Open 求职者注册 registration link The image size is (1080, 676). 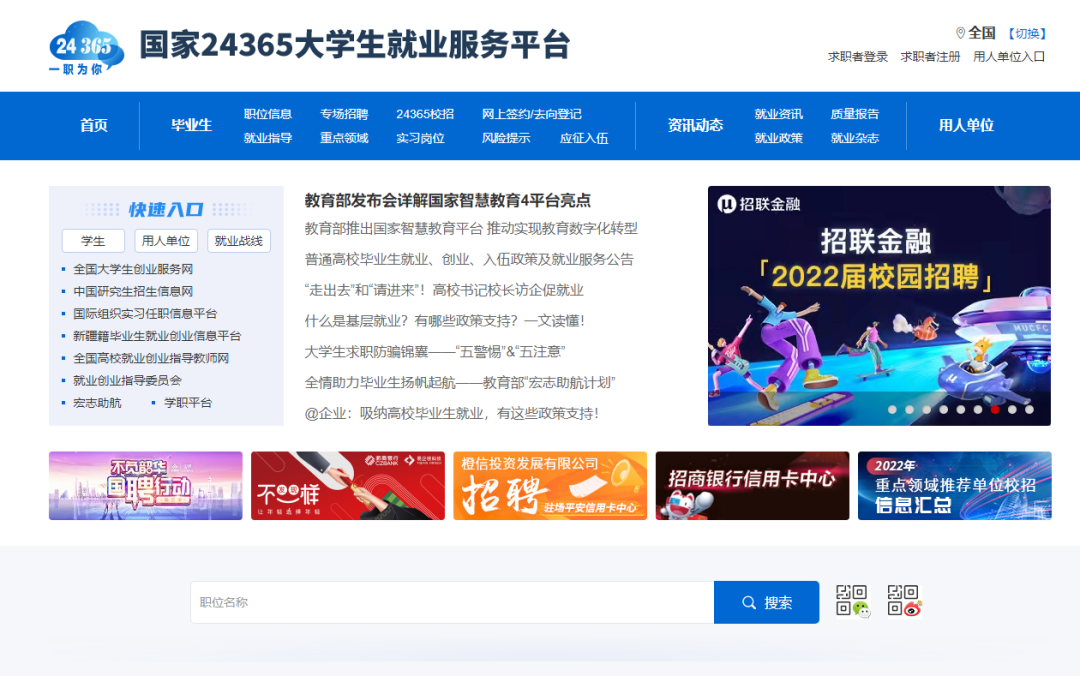pos(930,57)
